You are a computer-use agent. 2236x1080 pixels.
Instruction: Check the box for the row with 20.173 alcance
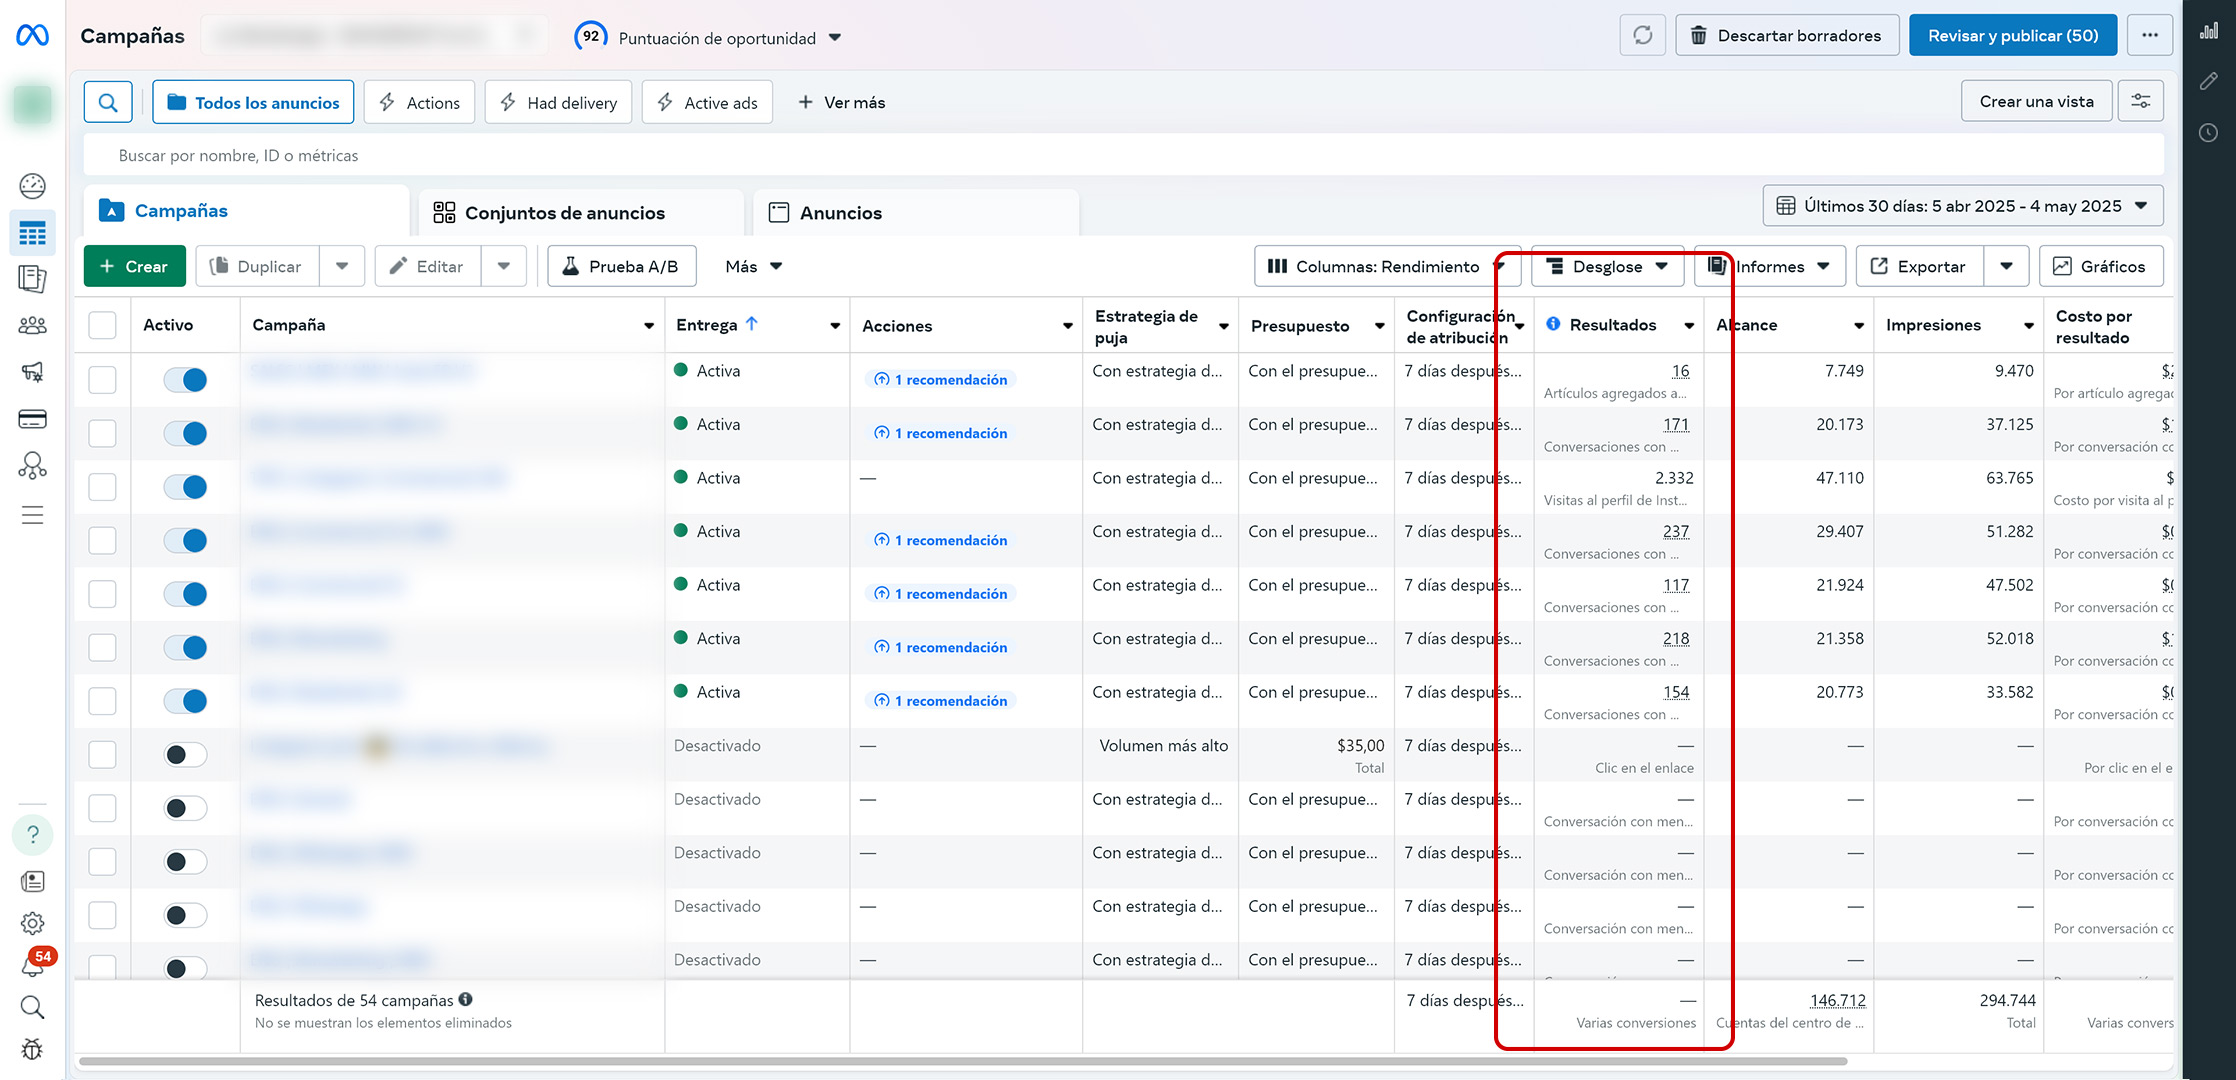tap(102, 433)
